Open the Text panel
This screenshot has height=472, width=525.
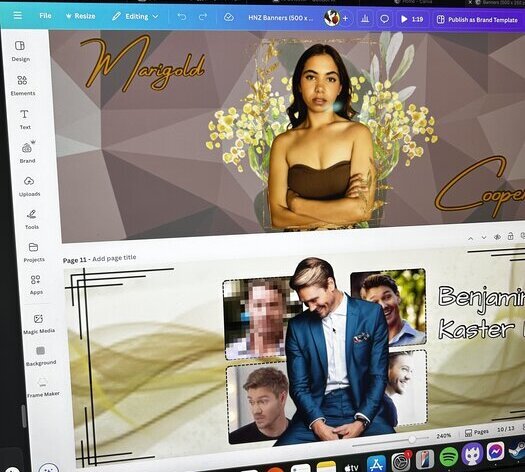(x=25, y=120)
